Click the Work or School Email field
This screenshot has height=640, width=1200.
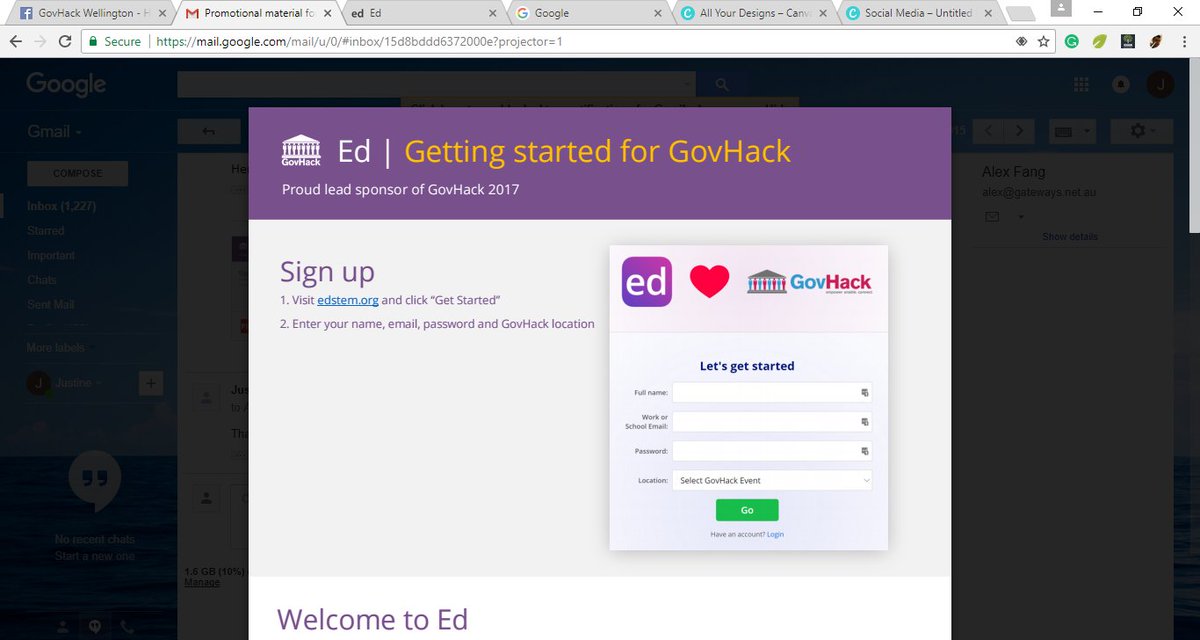772,422
